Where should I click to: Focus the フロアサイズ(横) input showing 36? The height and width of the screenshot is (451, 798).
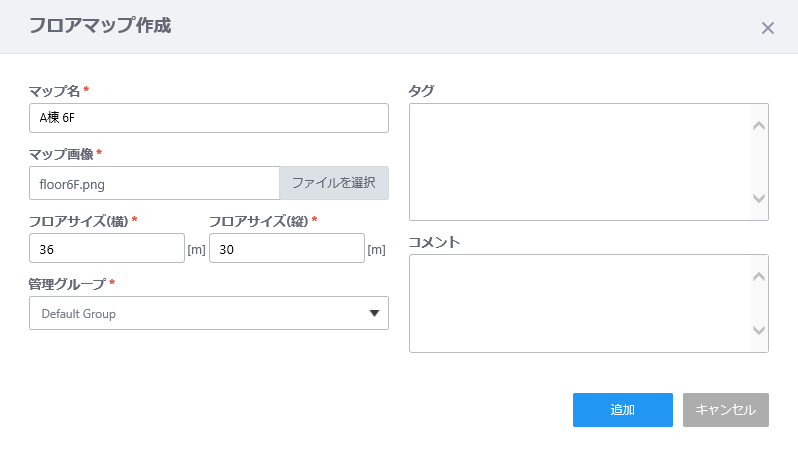tap(106, 248)
